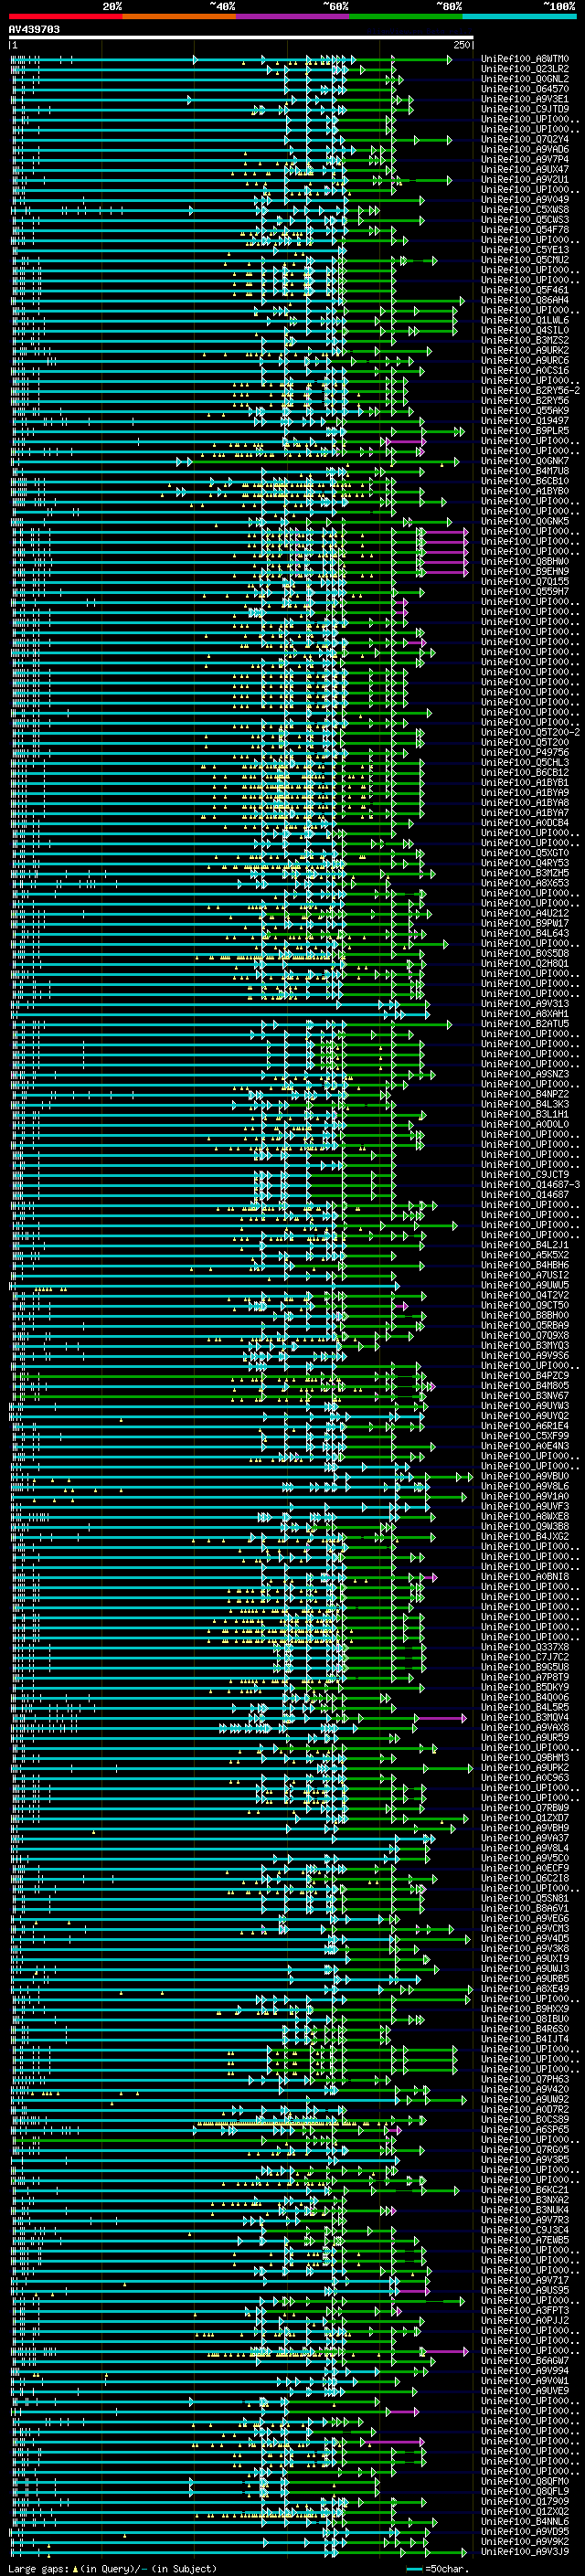Select hit label UniRef100_Q559H7
Screen dimensions: 585x2576
click(x=525, y=591)
